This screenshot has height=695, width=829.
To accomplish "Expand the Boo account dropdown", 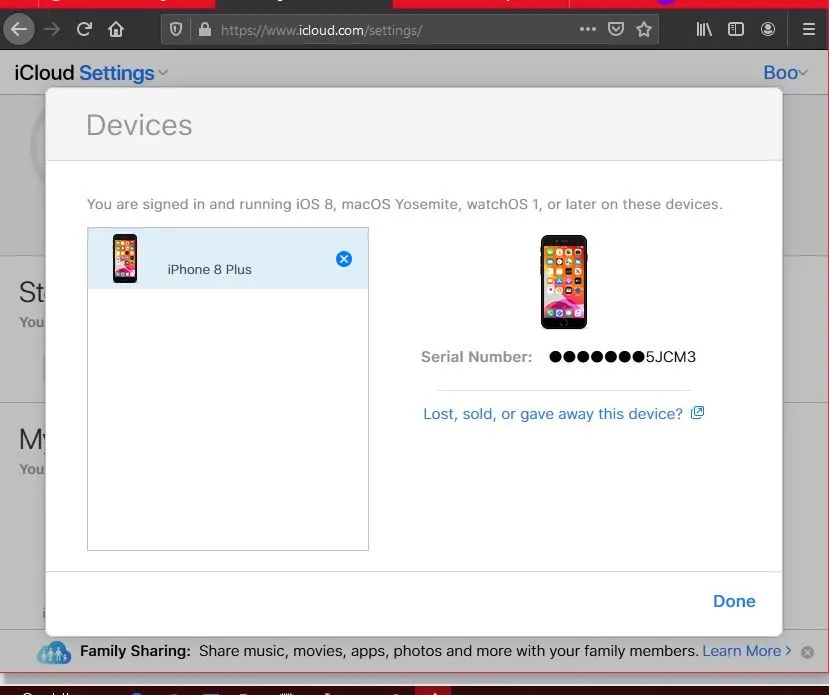I will 785,73.
